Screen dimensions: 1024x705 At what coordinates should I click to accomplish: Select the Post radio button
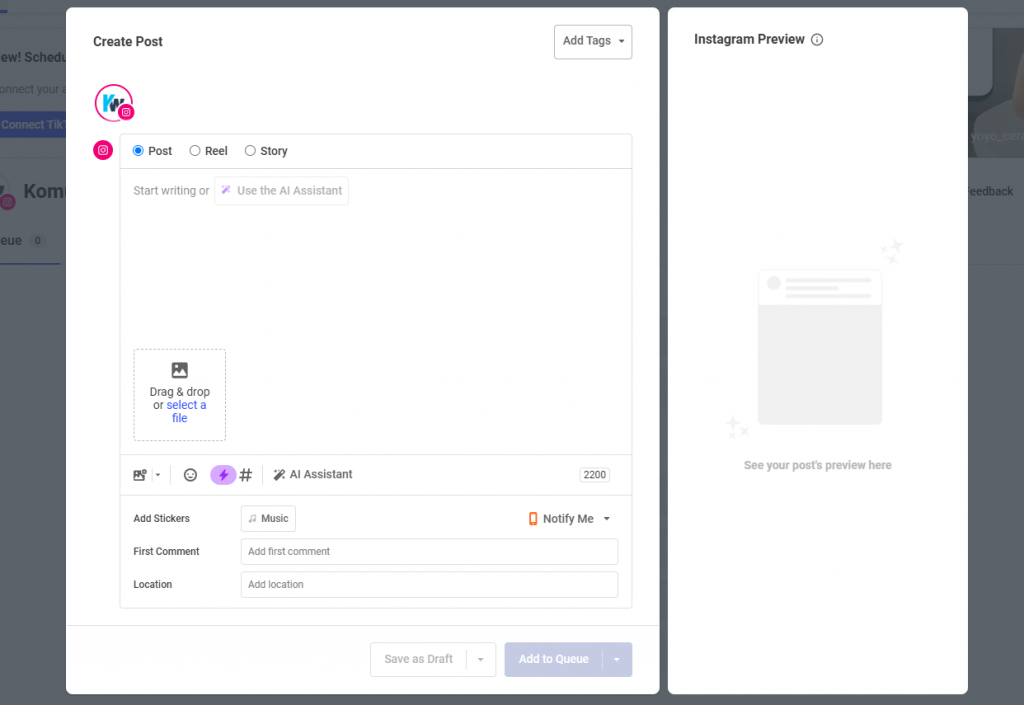pyautogui.click(x=138, y=151)
